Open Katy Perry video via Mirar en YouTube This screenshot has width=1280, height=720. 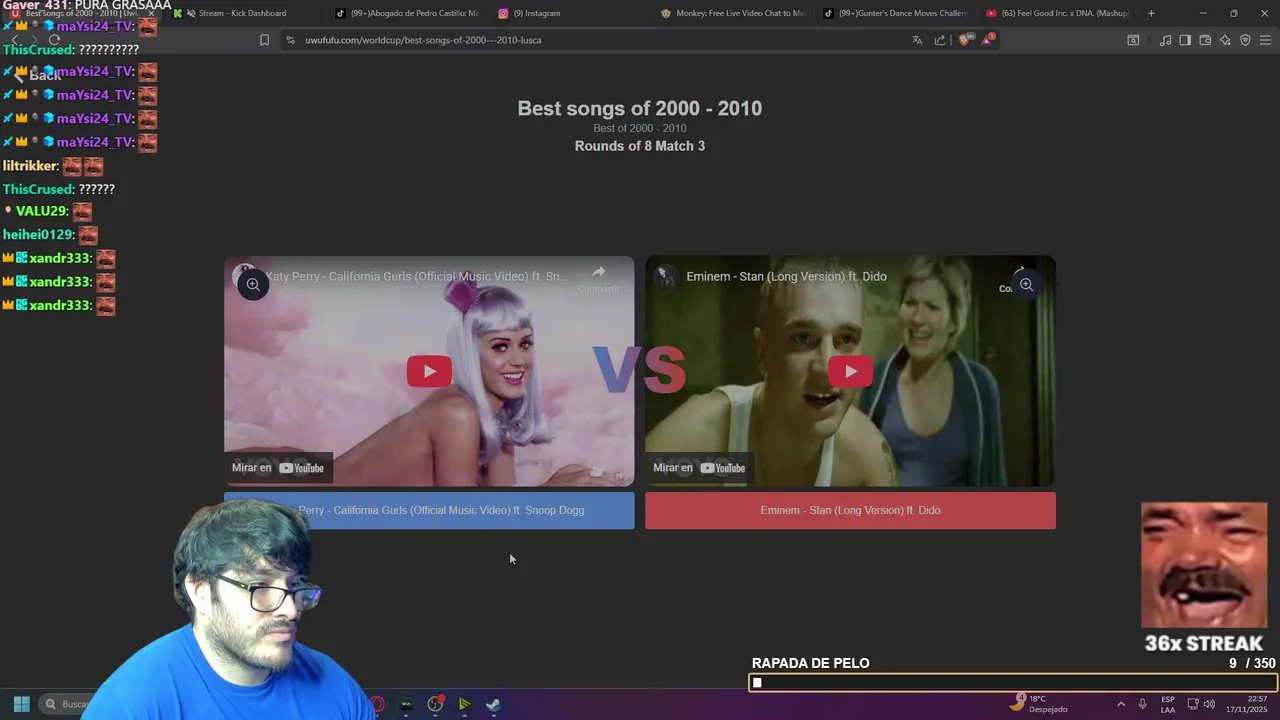[278, 468]
